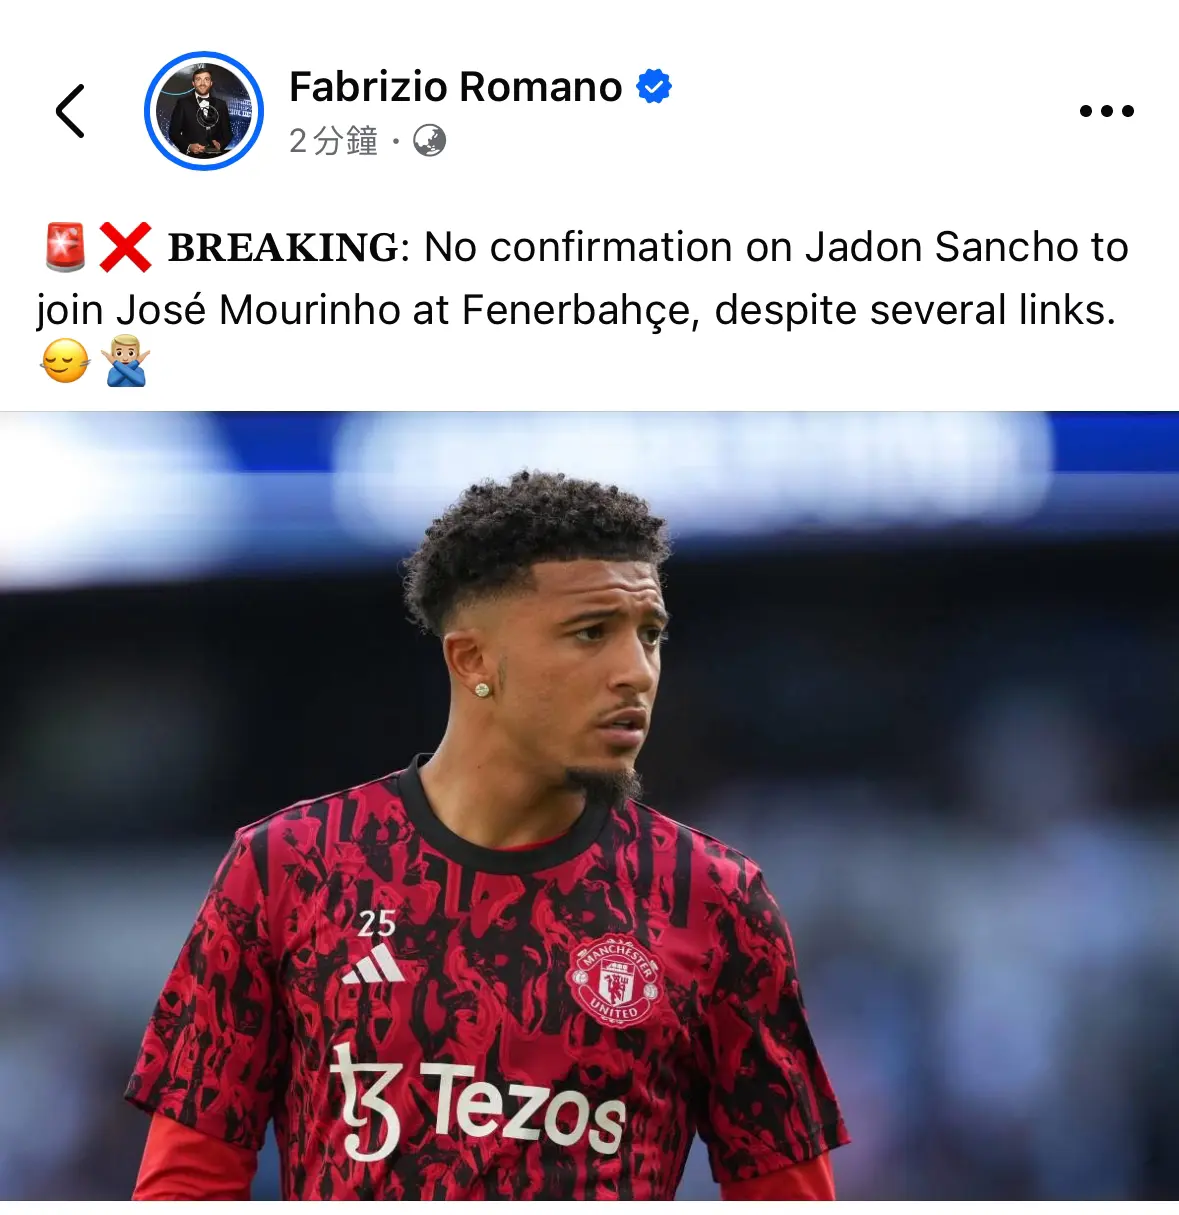The image size is (1179, 1215).
Task: Tap the smirking face emoji
Action: coord(65,361)
